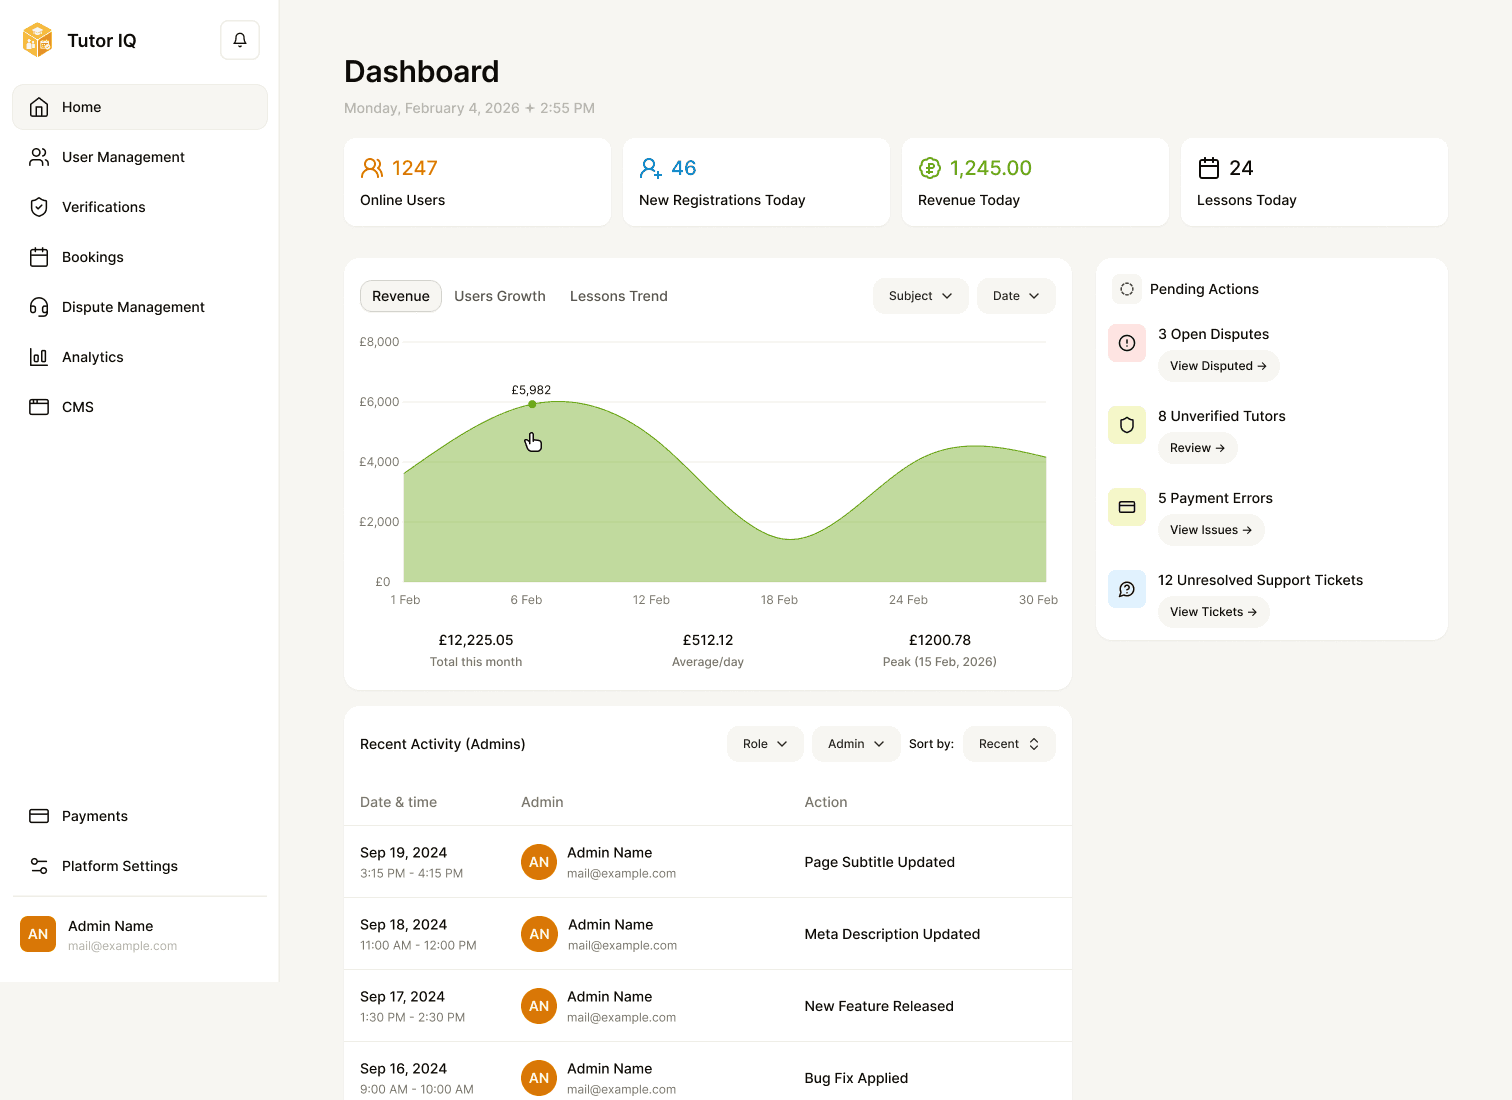
Task: Open the Date filter dropdown
Action: (1016, 296)
